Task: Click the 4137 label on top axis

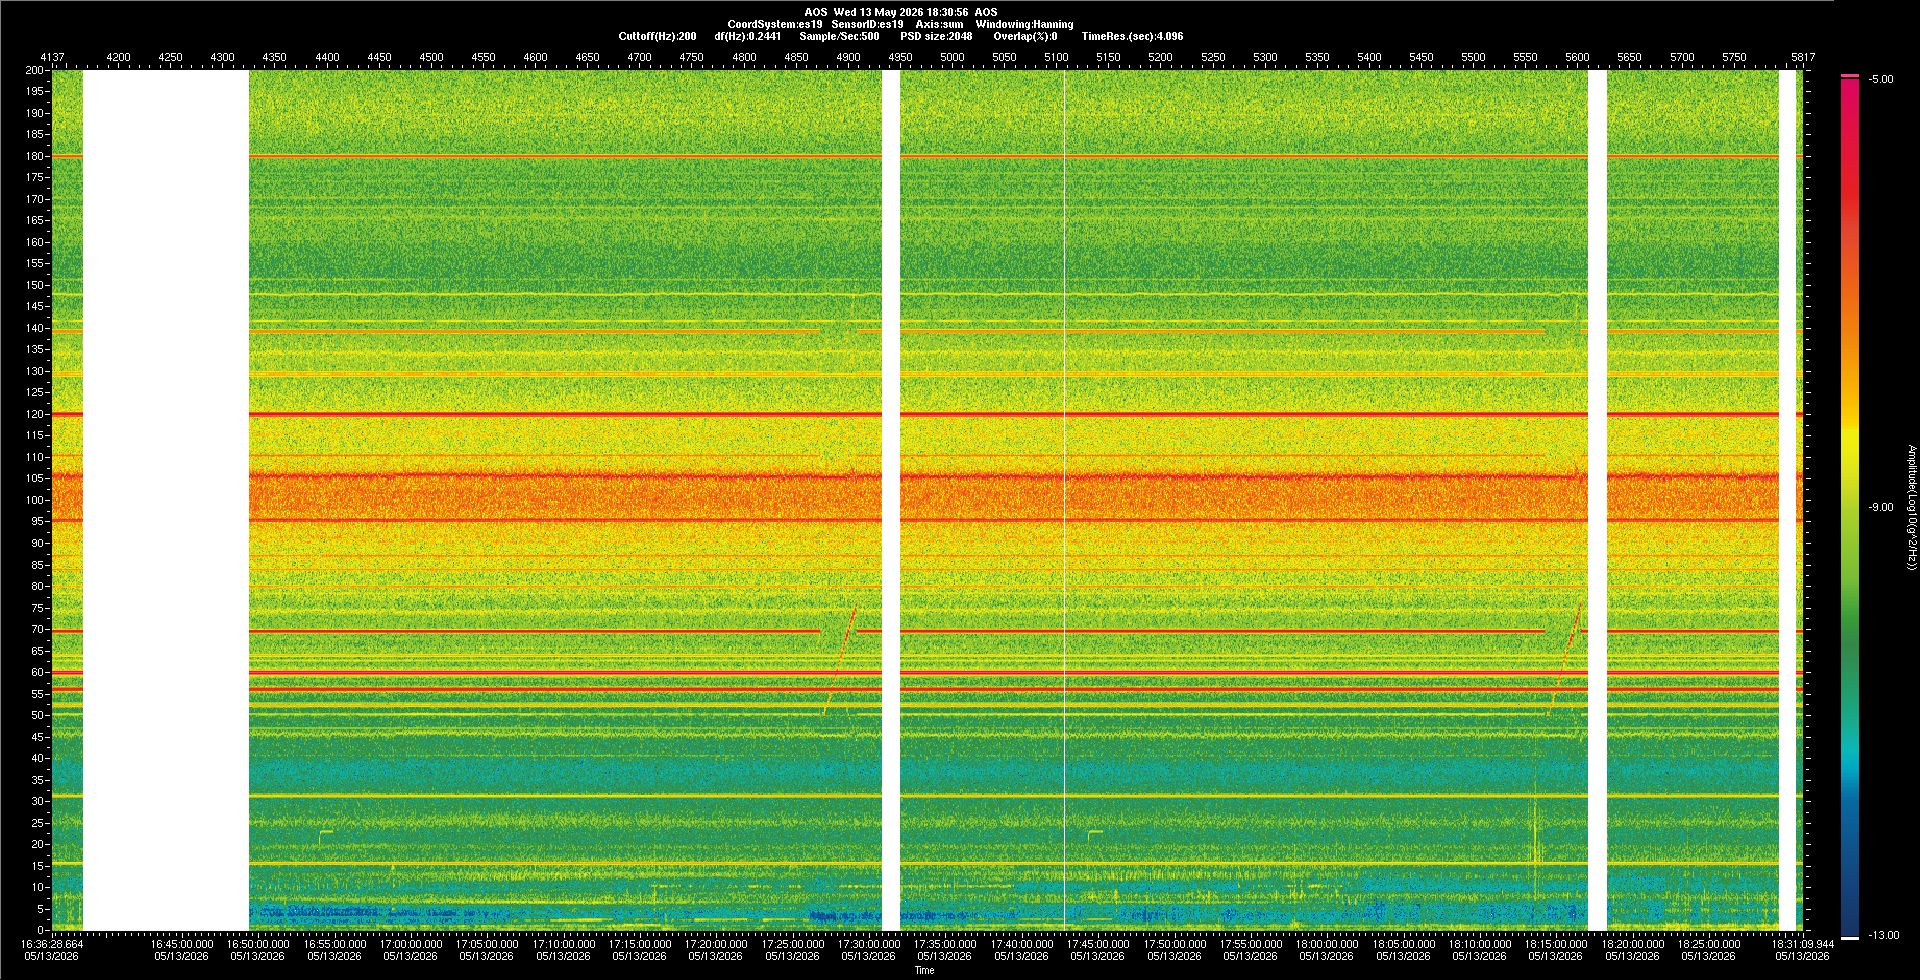Action: [x=52, y=57]
